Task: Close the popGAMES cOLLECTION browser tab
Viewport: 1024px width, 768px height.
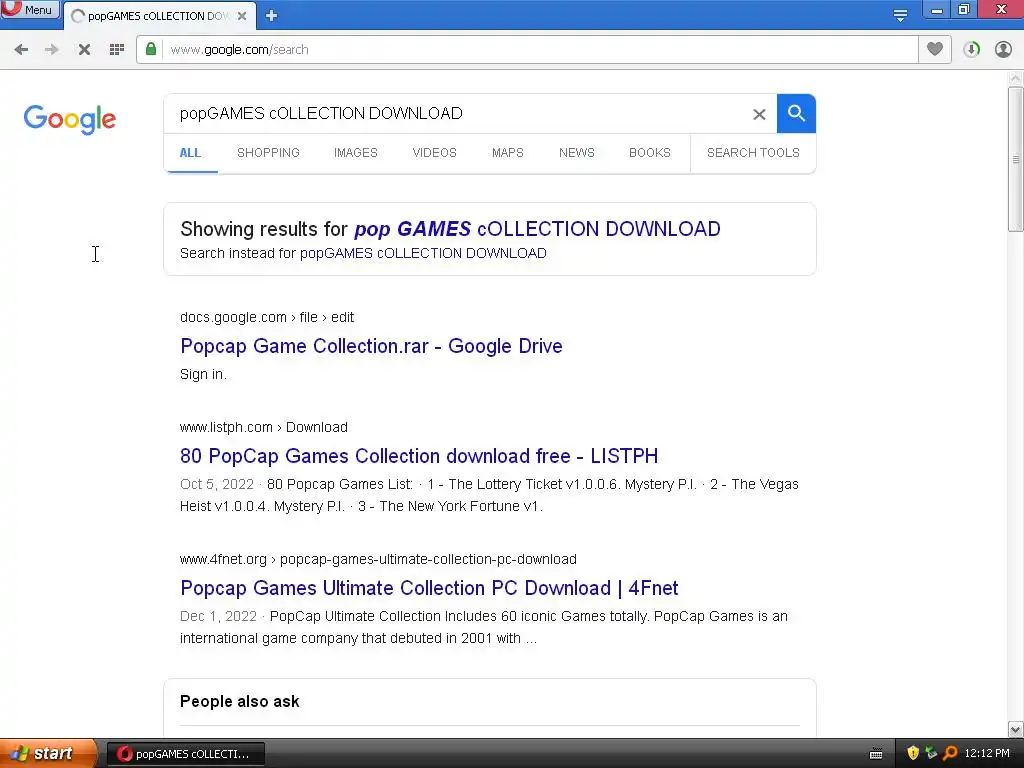Action: pyautogui.click(x=242, y=16)
